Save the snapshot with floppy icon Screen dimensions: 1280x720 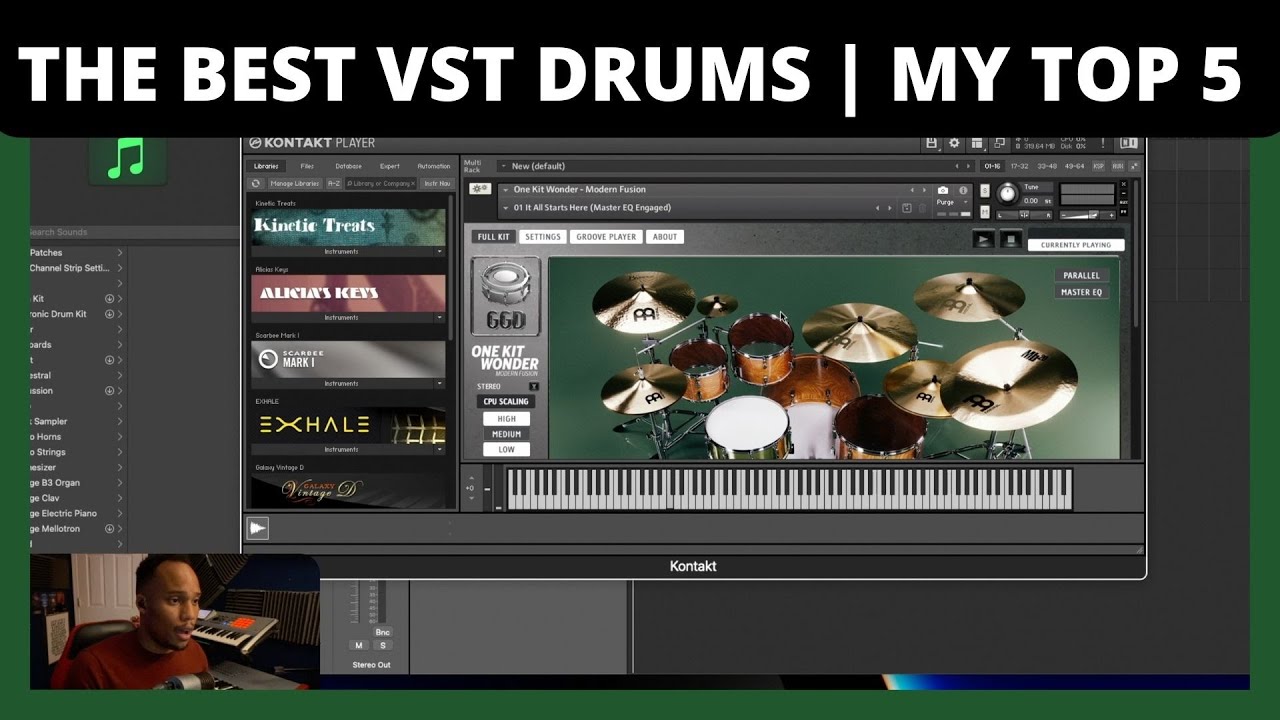907,208
